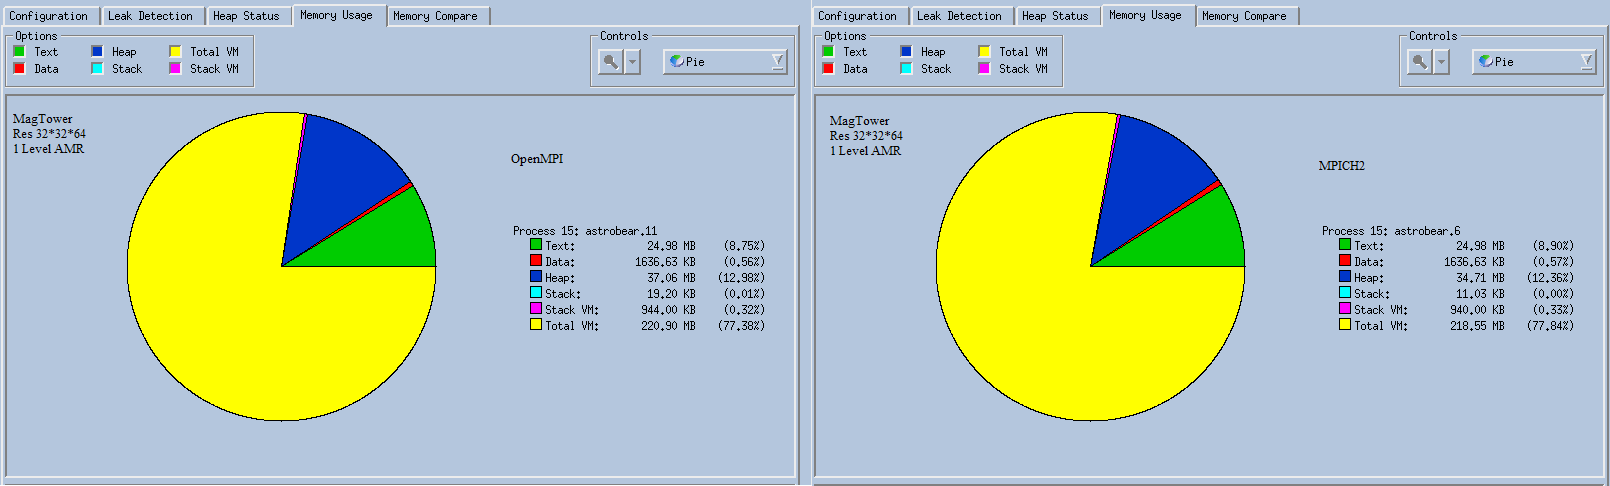Image resolution: width=1610 pixels, height=486 pixels.
Task: Open Configuration tab in left window
Action: pos(49,16)
